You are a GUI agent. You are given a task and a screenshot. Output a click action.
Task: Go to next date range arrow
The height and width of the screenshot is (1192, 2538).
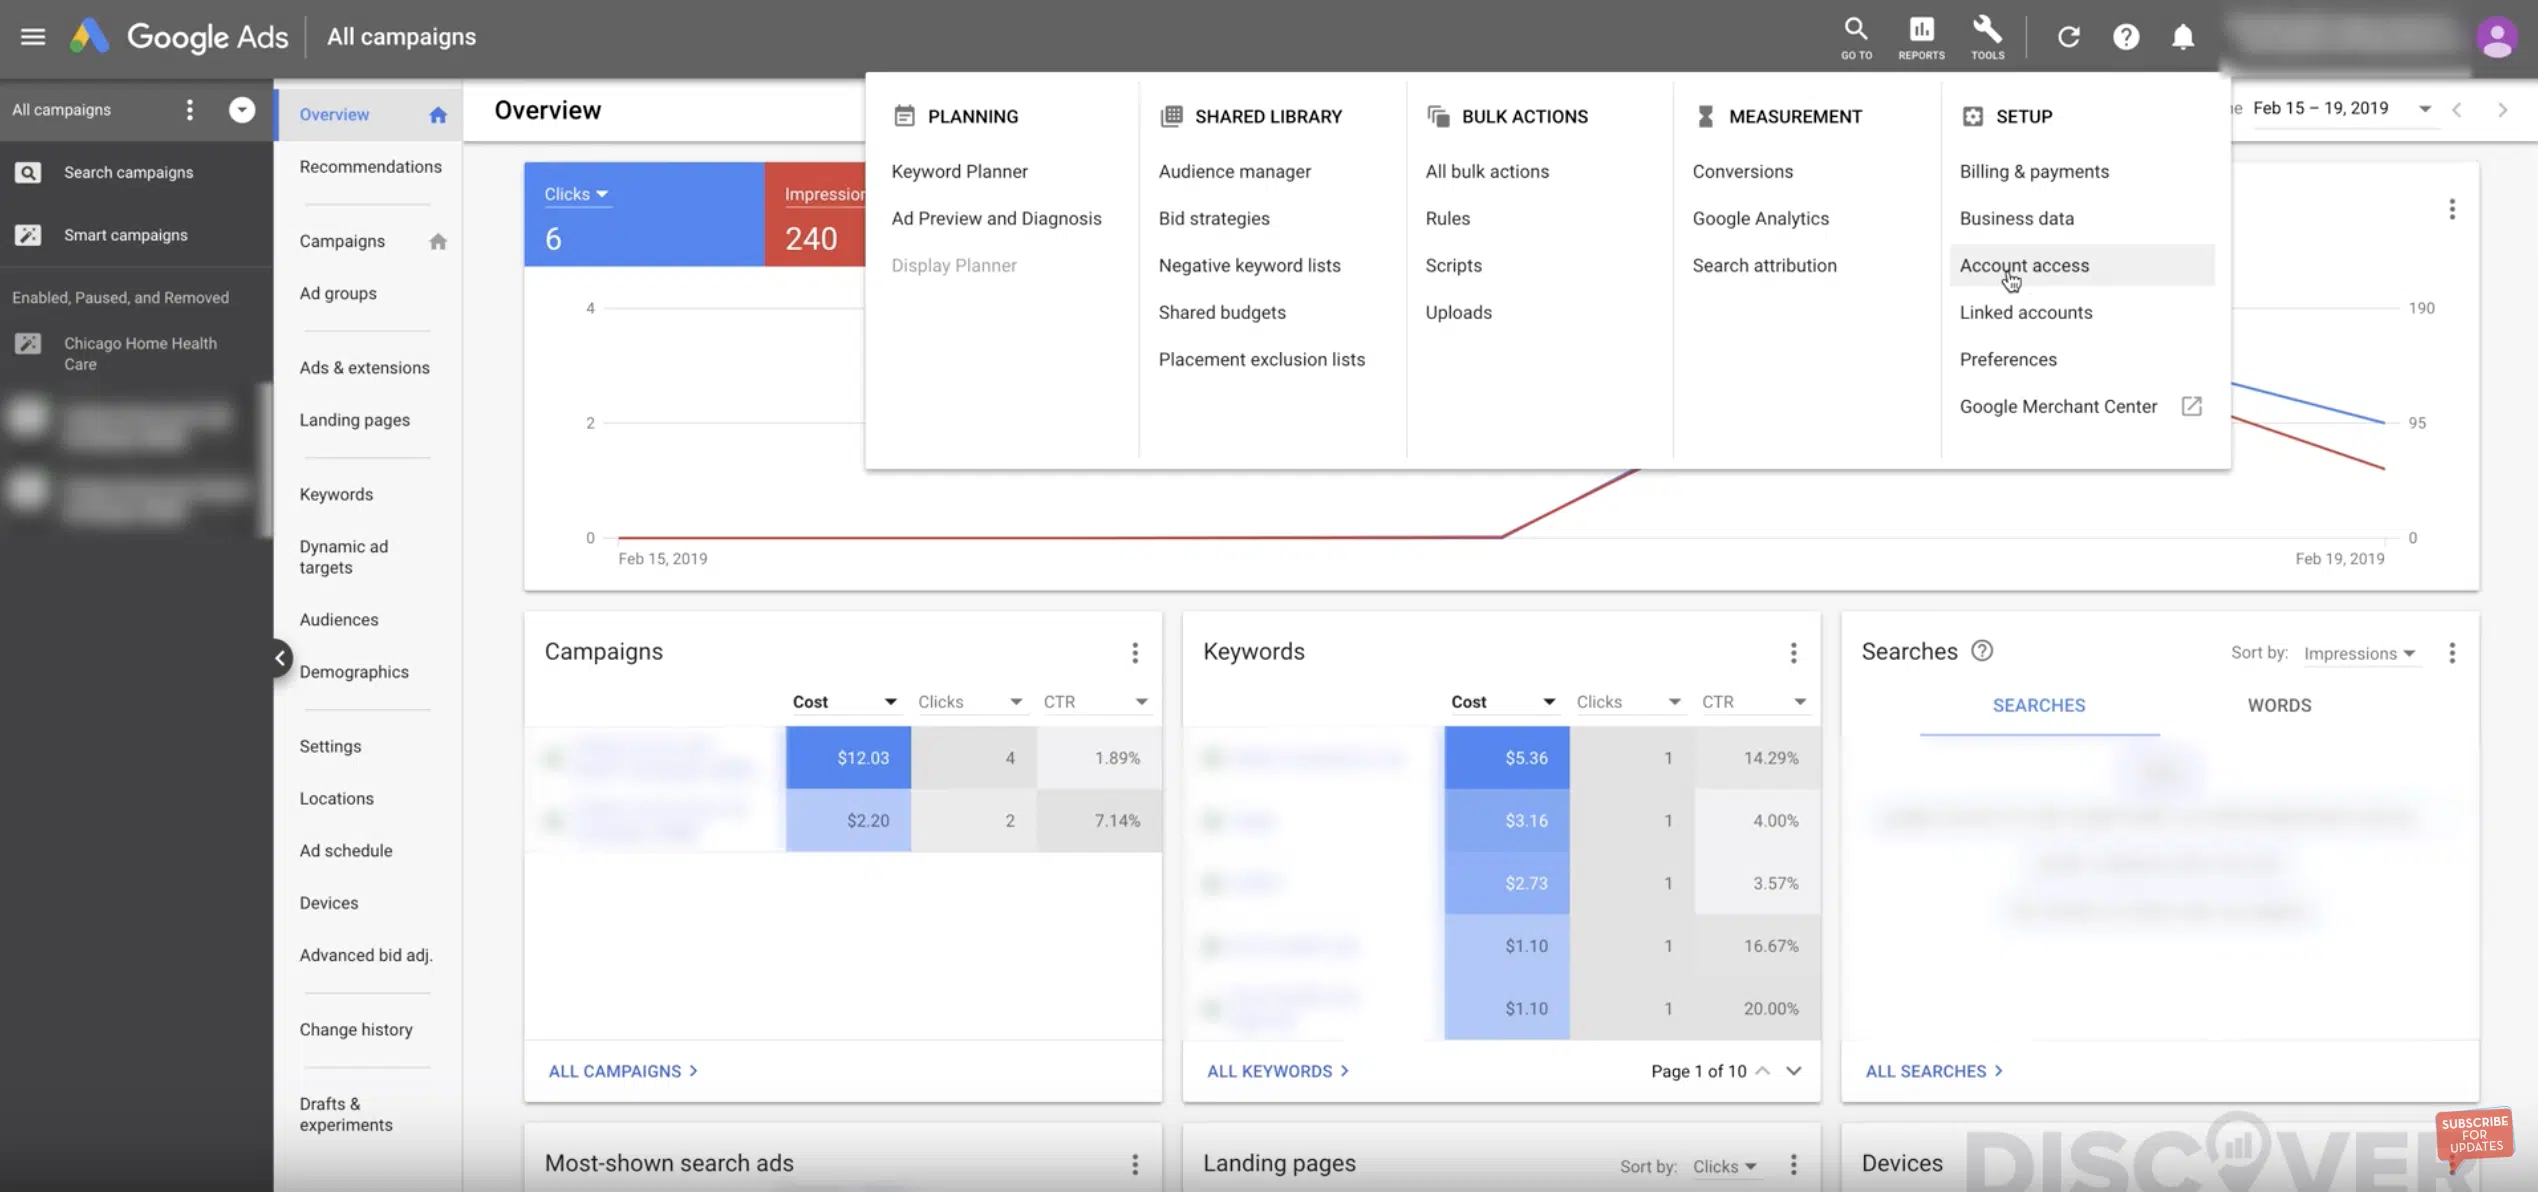2502,110
